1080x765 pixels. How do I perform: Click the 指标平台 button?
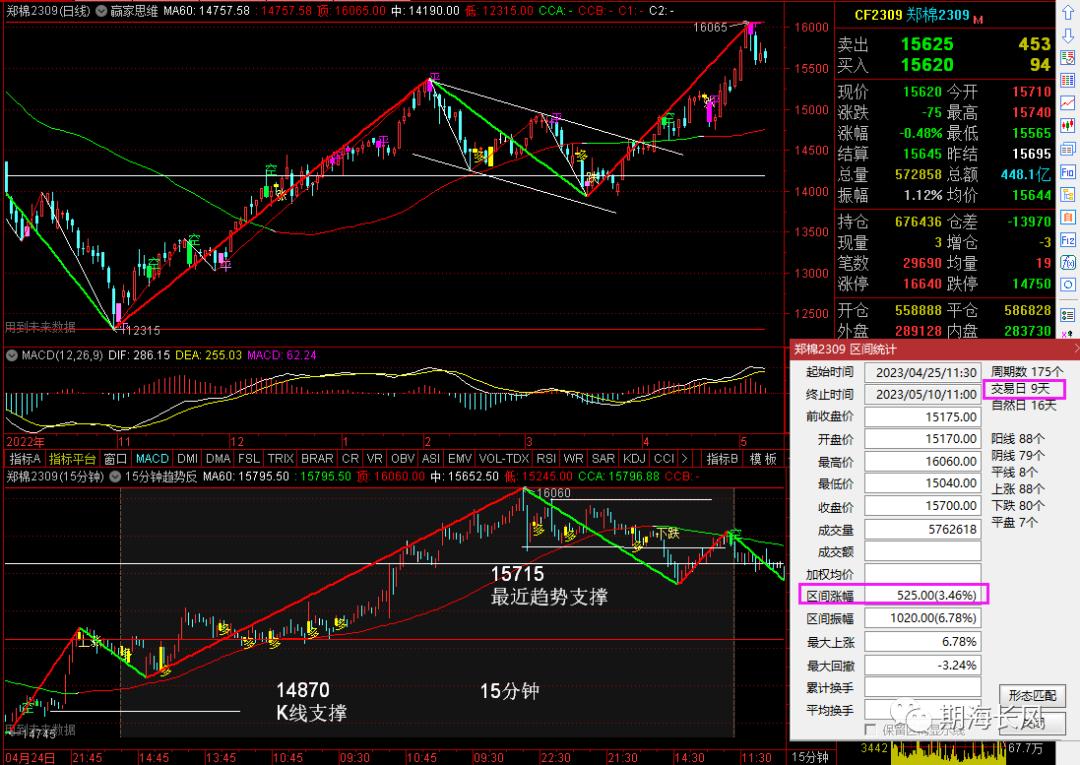point(73,459)
